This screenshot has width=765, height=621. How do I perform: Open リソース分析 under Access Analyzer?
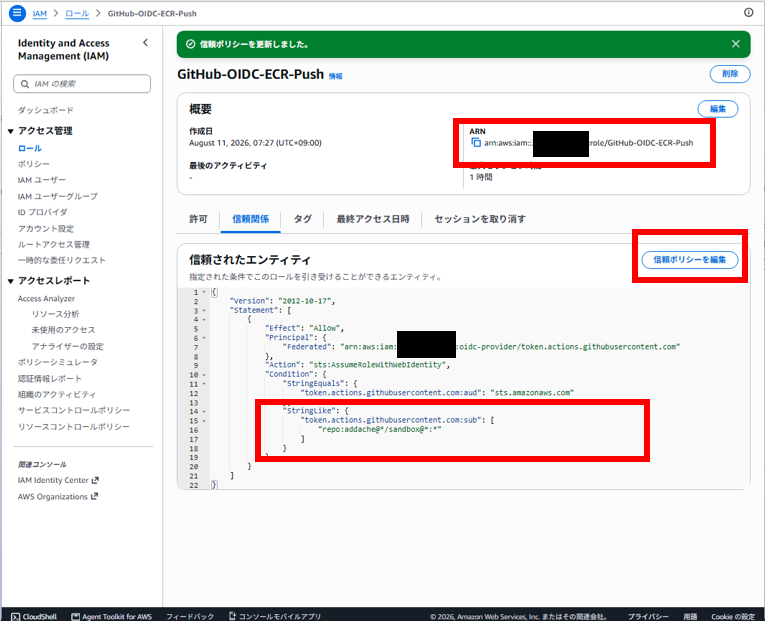[55, 314]
